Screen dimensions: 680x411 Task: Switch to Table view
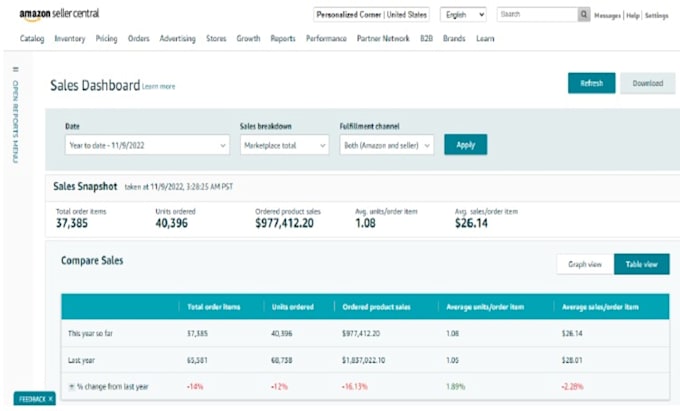click(x=642, y=264)
